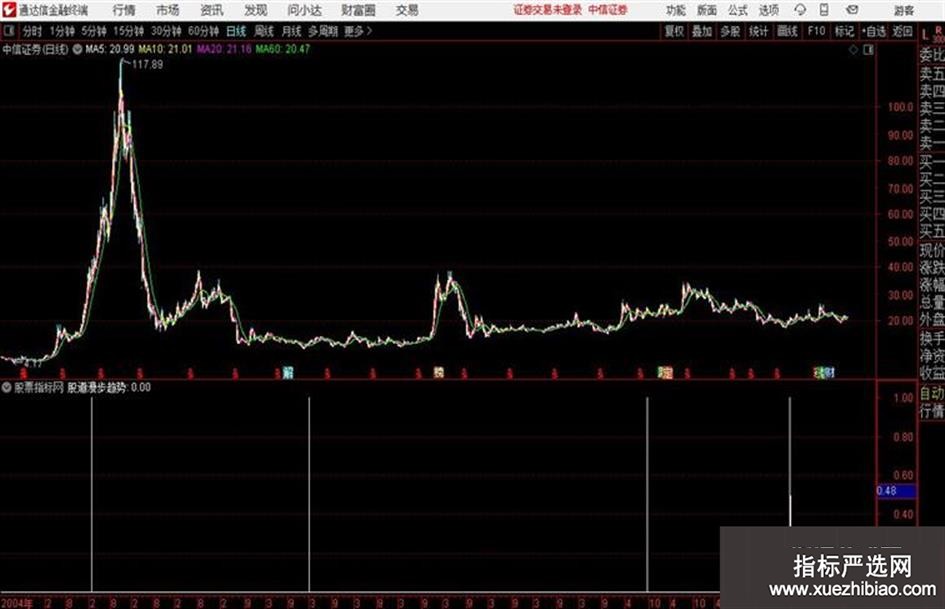Click the 画线 drawing button

click(x=787, y=31)
